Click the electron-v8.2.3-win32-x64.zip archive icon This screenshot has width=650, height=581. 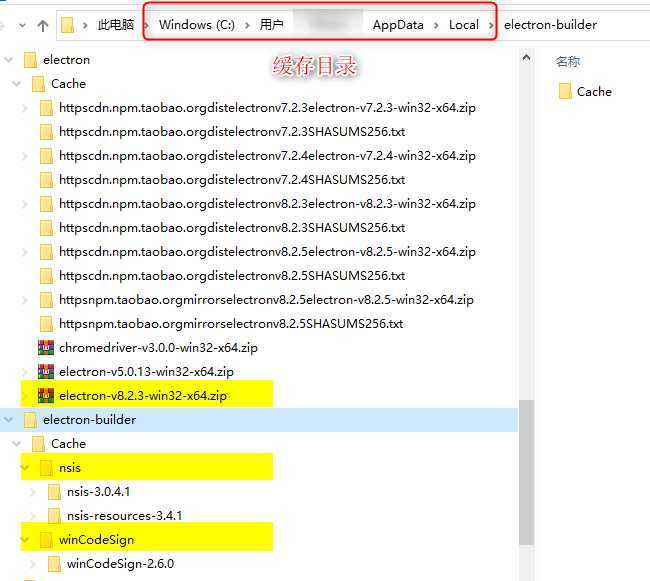46,396
